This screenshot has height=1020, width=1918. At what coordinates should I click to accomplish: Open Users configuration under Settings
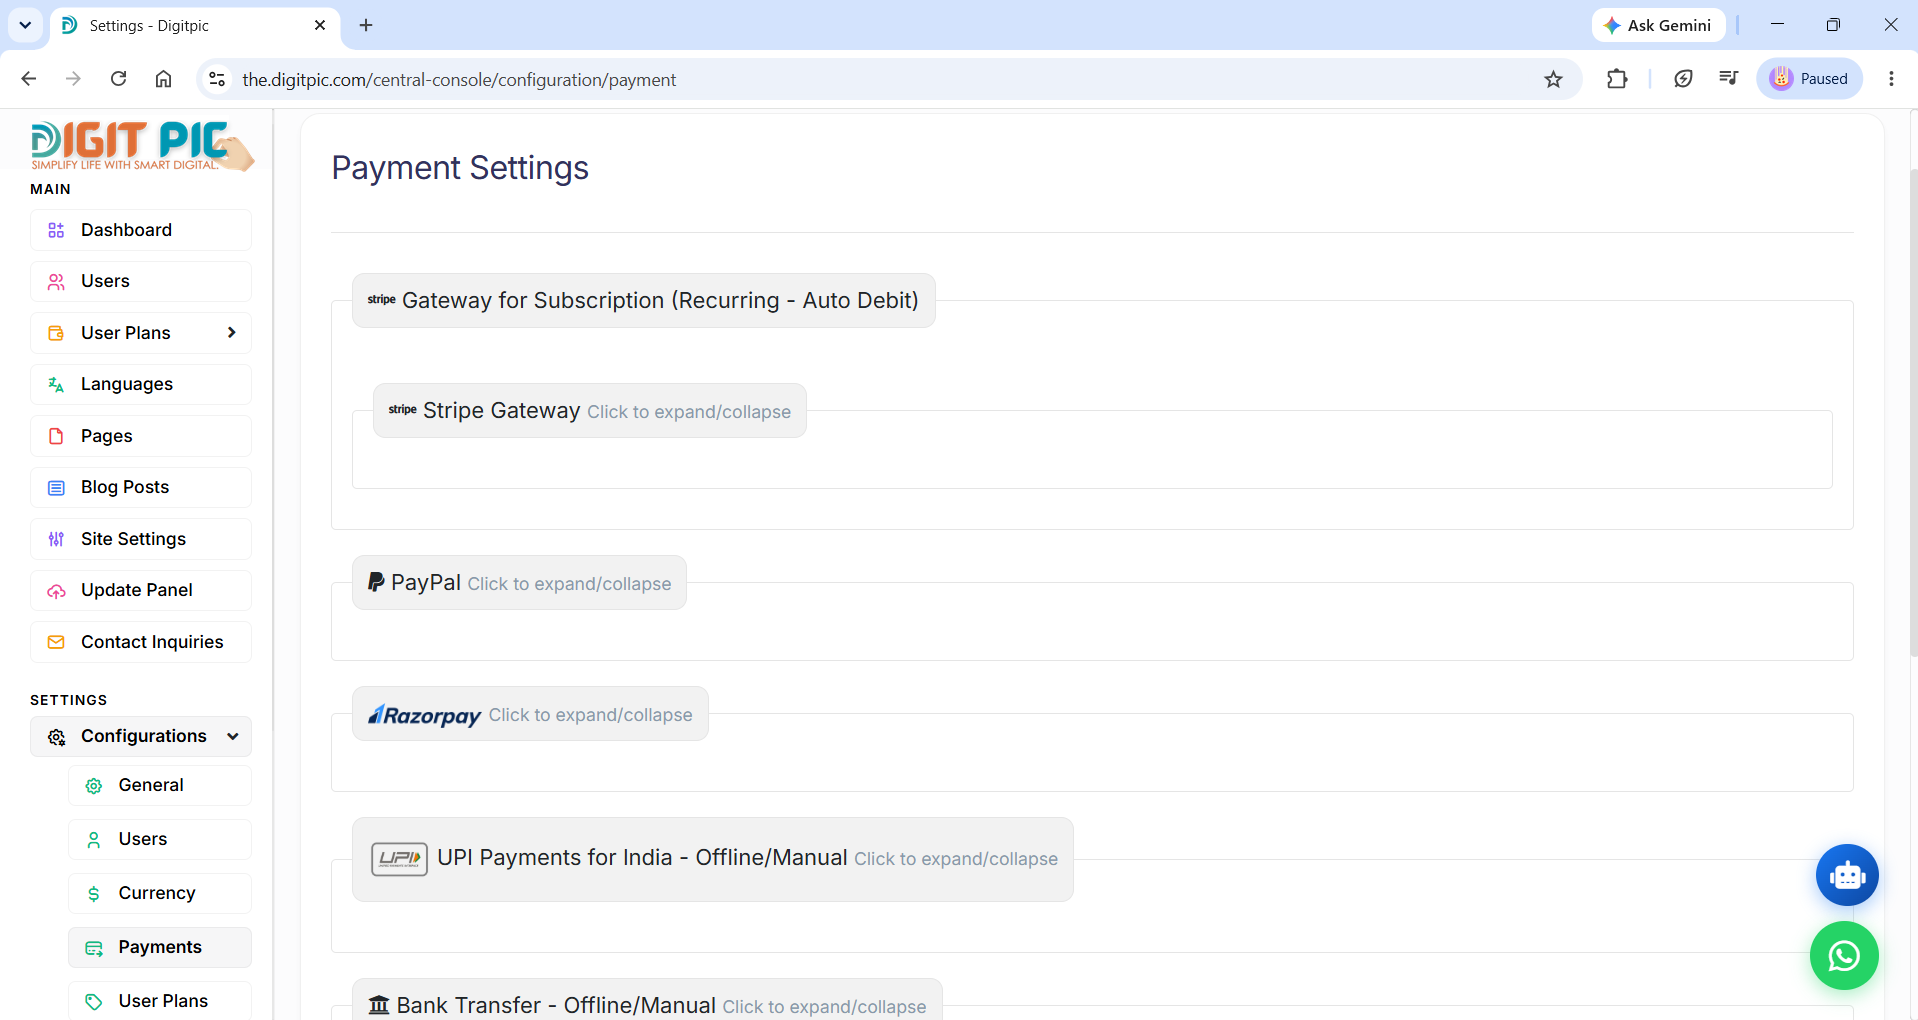[x=160, y=839]
